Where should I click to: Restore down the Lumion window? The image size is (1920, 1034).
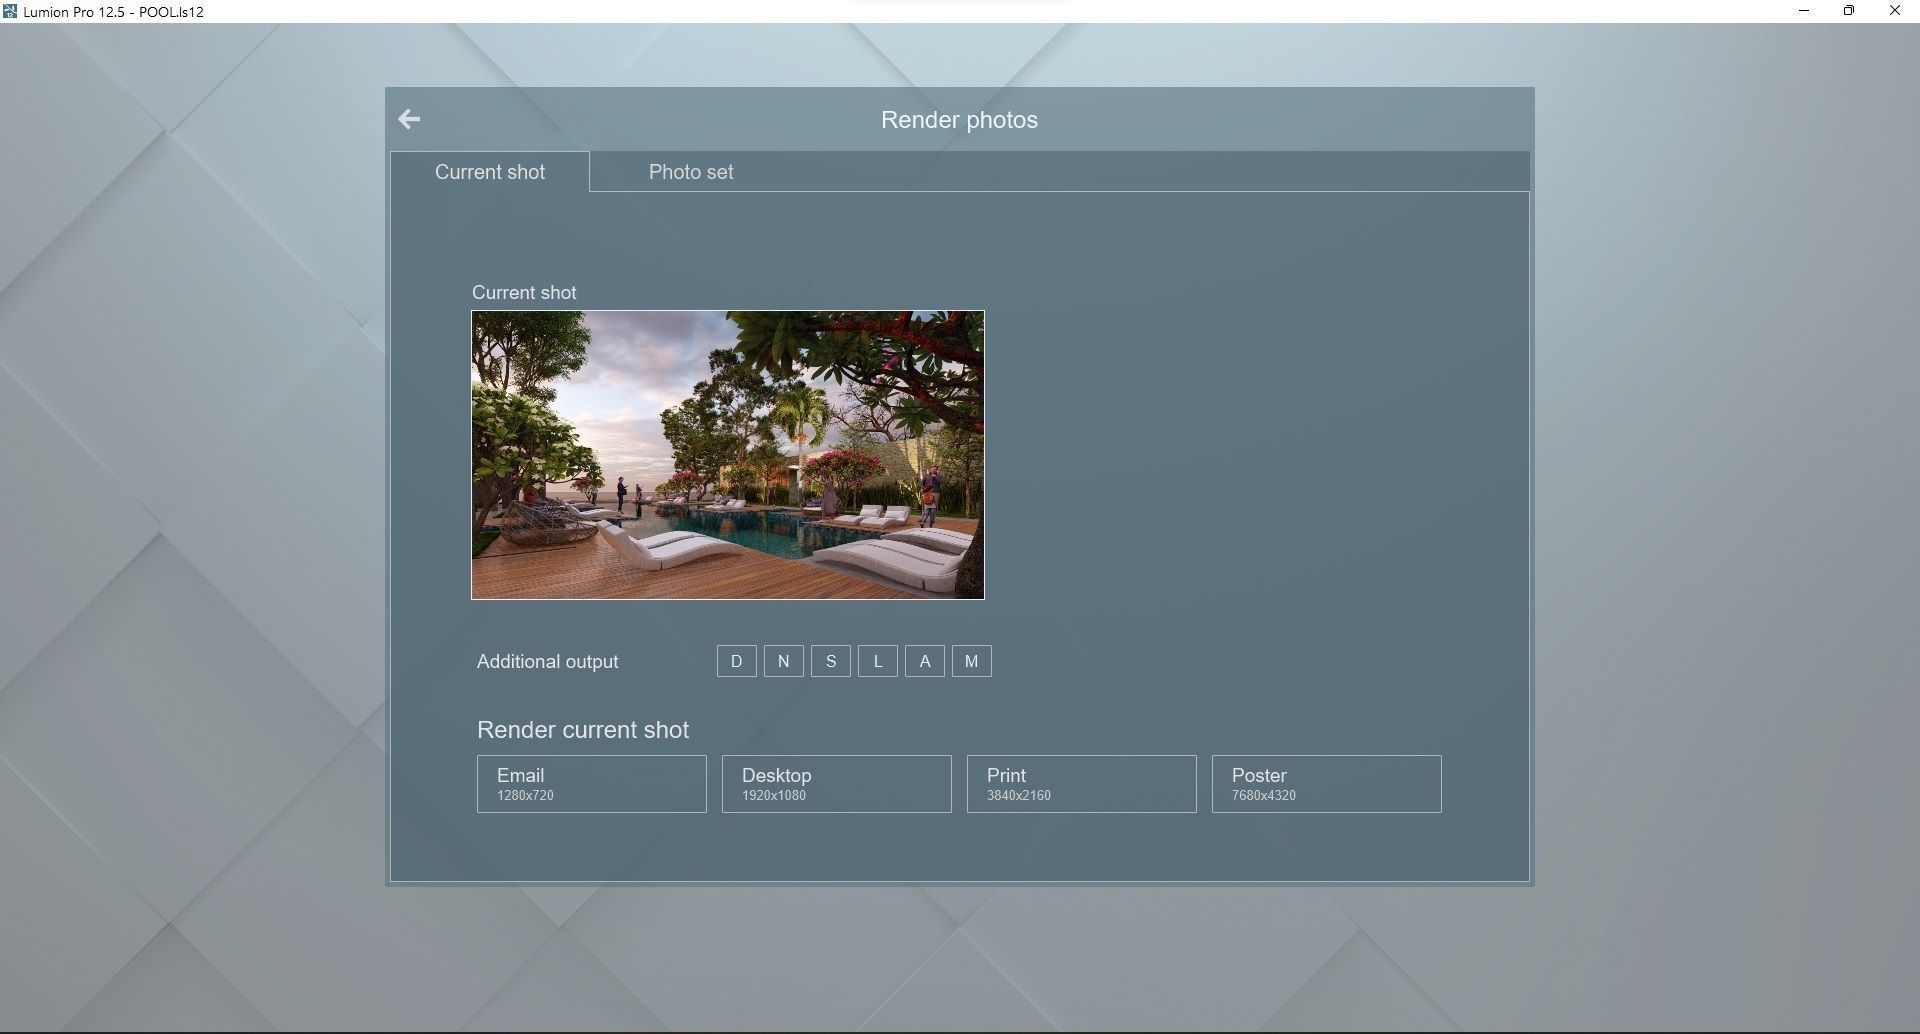coord(1849,11)
